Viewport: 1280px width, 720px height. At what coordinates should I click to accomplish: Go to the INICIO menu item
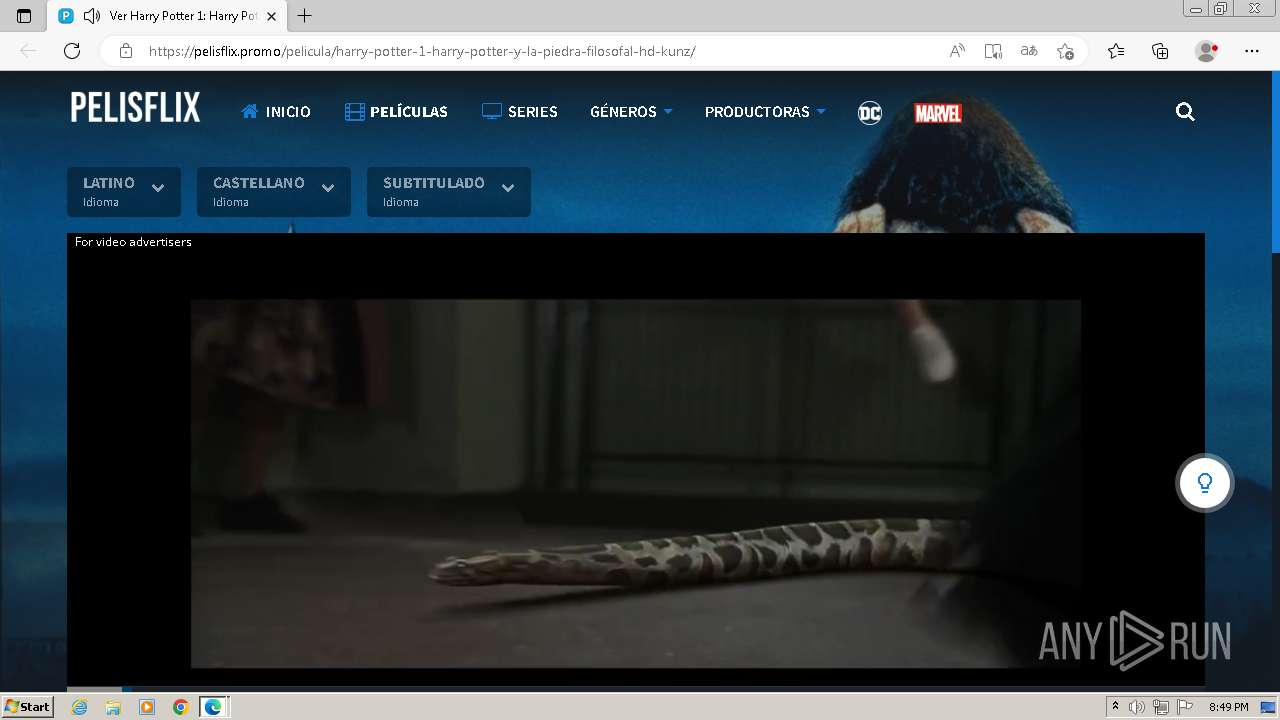276,112
